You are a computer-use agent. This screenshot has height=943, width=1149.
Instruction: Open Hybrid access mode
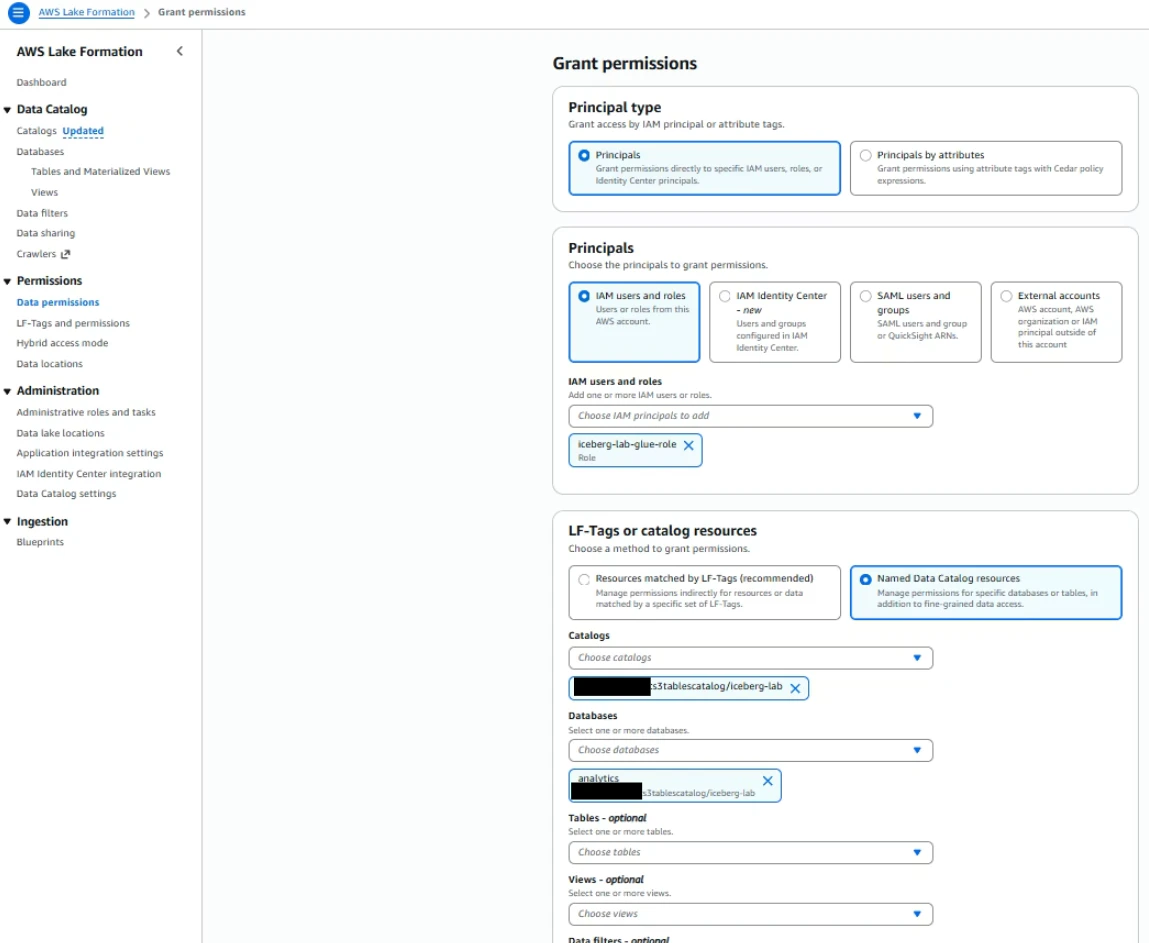tap(62, 343)
